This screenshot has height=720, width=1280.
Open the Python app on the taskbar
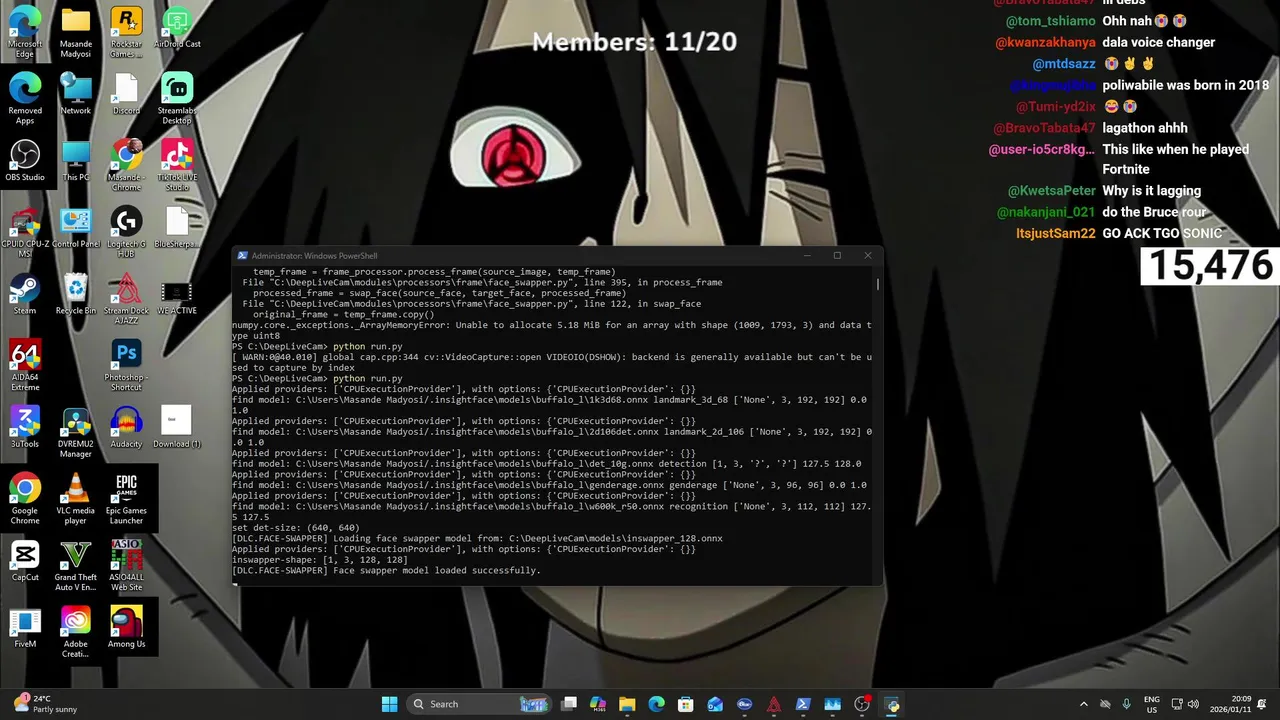pos(892,704)
